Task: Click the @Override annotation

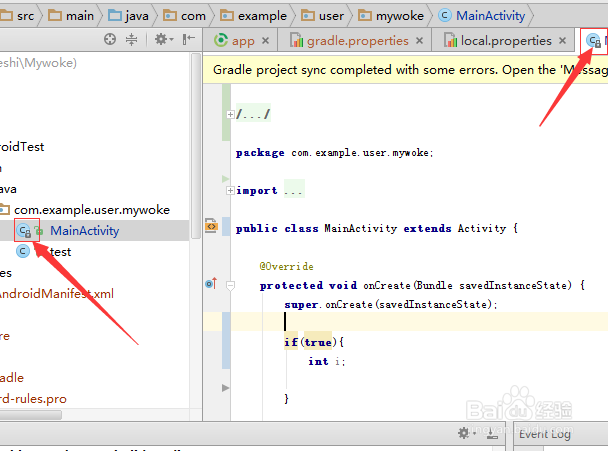Action: [x=286, y=266]
